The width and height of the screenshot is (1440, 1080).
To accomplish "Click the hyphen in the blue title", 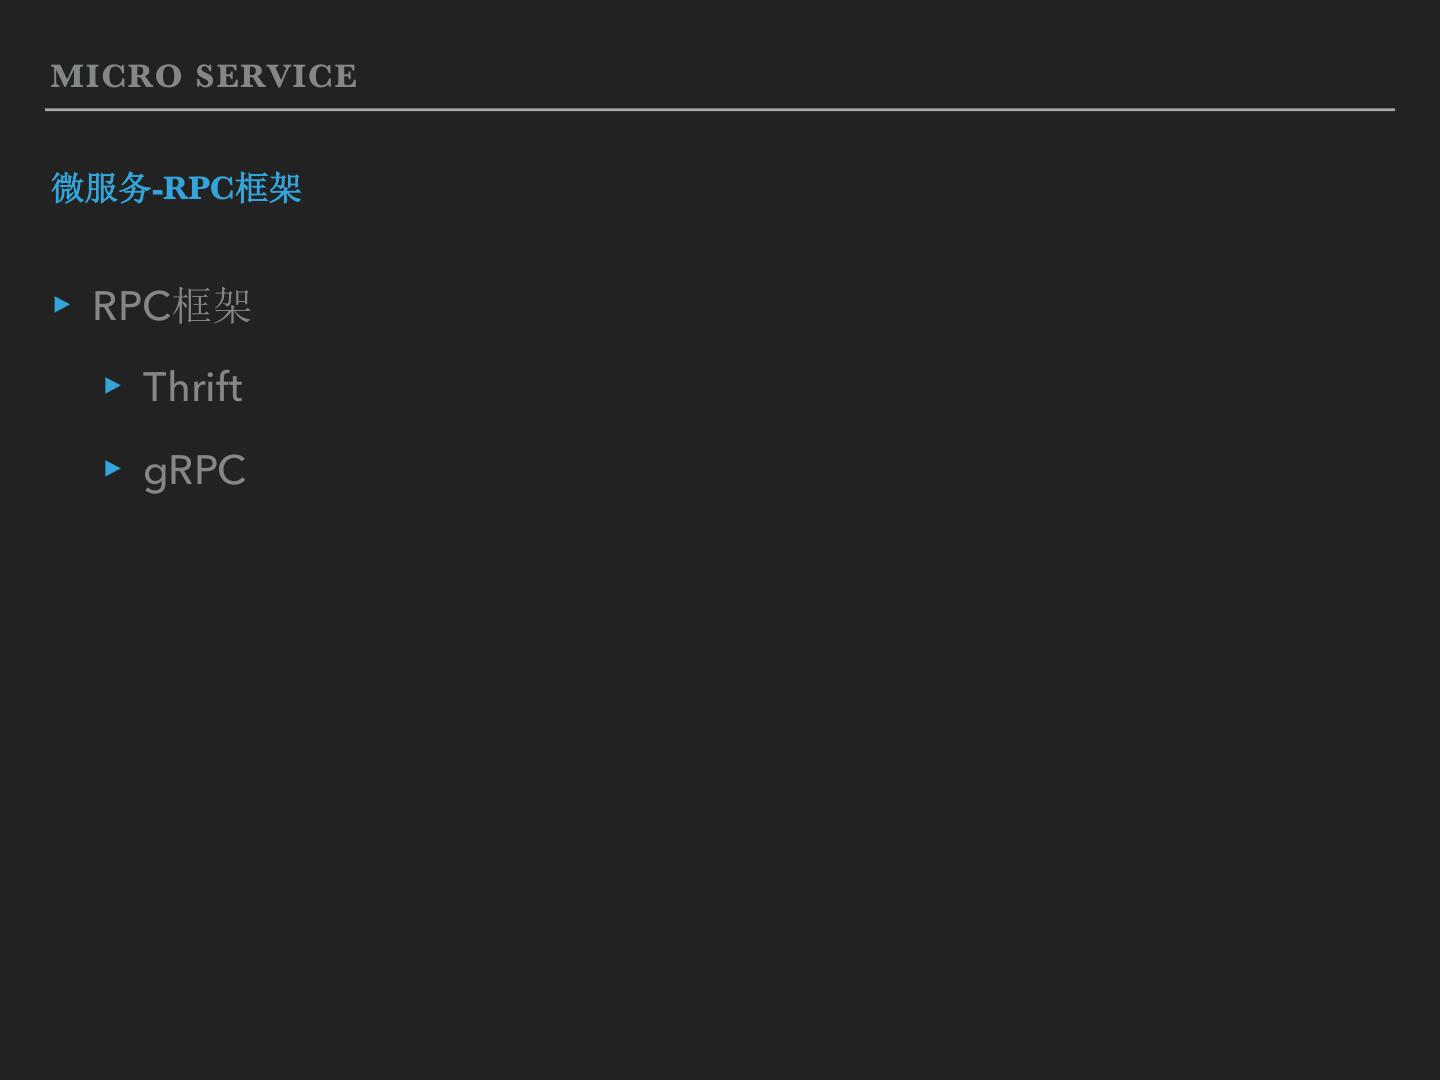I will coord(157,189).
